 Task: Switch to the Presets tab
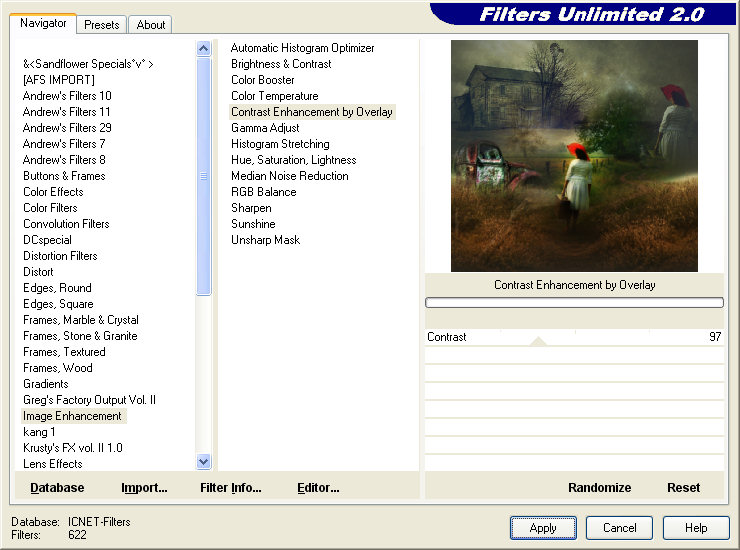pos(101,25)
